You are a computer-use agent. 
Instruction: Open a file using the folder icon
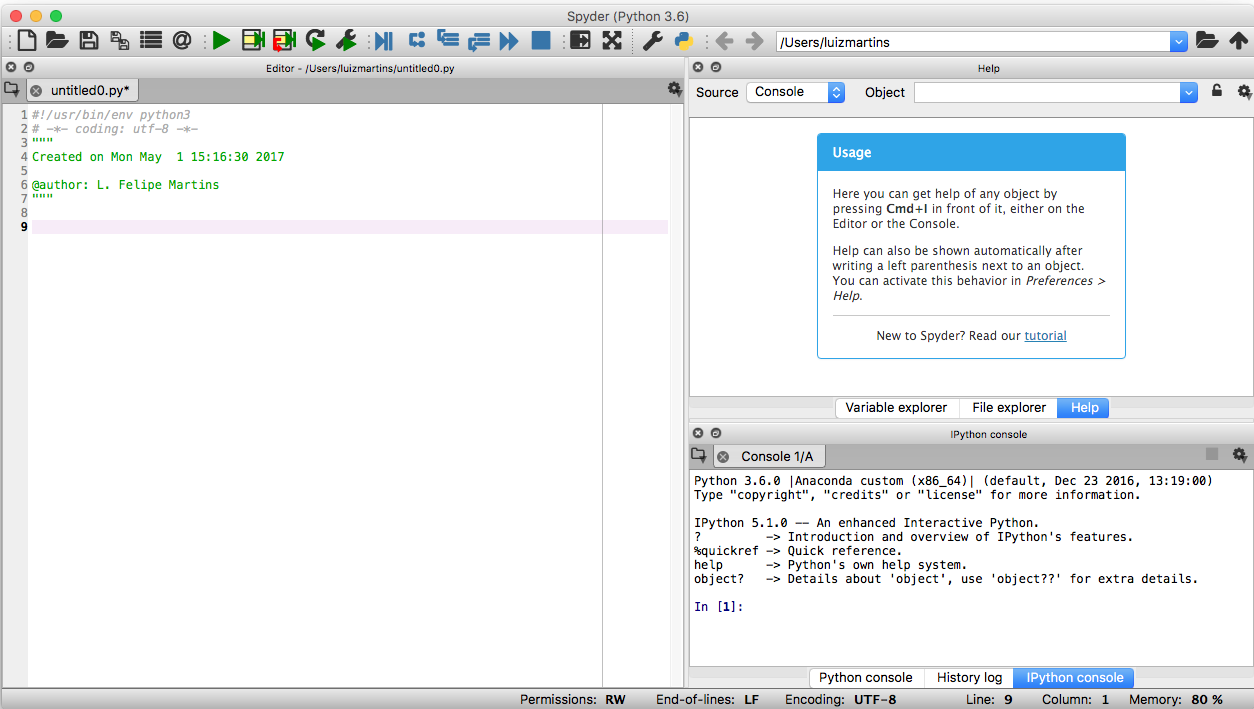56,41
